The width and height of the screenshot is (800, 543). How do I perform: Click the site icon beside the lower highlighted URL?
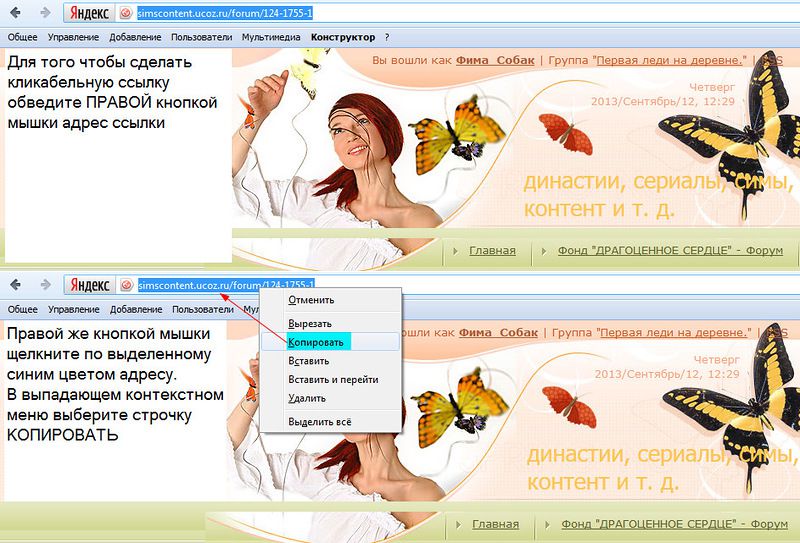coord(126,286)
